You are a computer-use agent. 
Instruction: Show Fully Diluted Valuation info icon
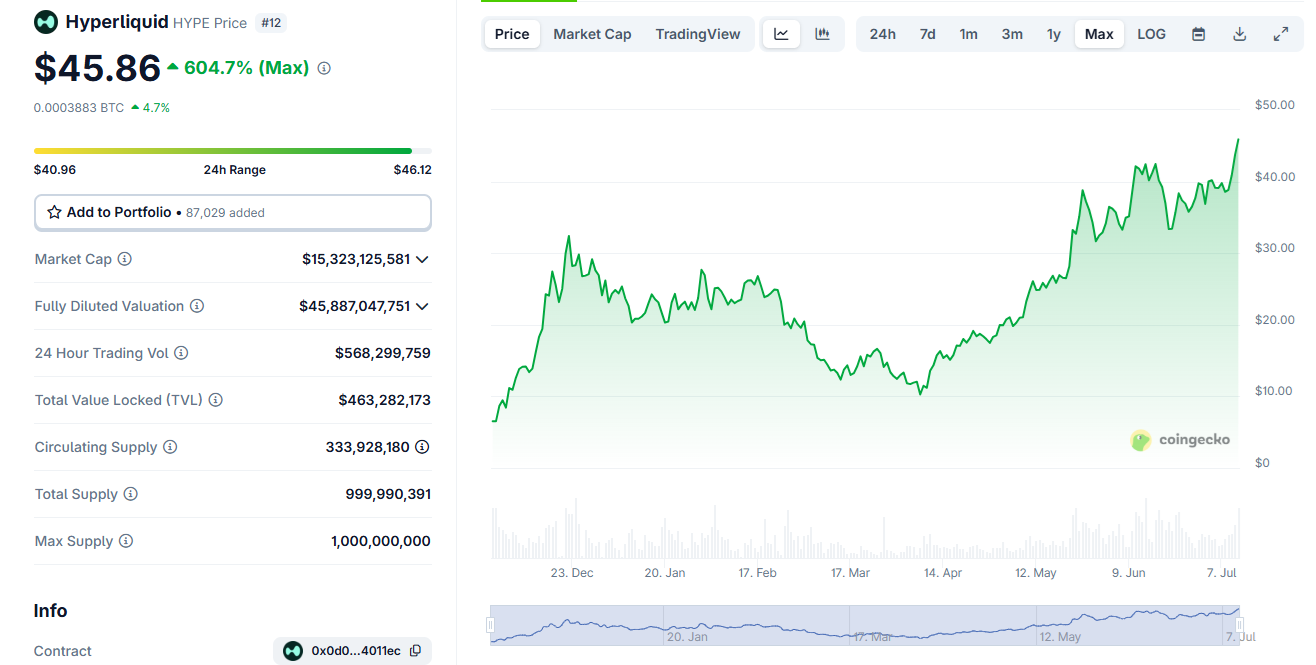(x=197, y=306)
